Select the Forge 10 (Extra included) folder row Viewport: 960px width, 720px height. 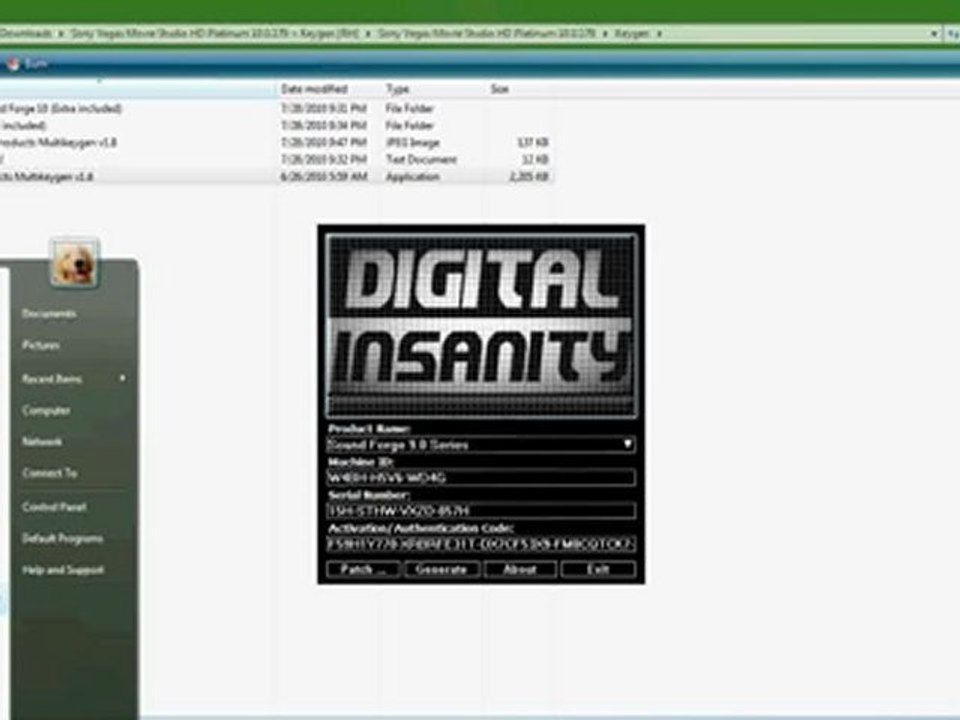click(276, 108)
